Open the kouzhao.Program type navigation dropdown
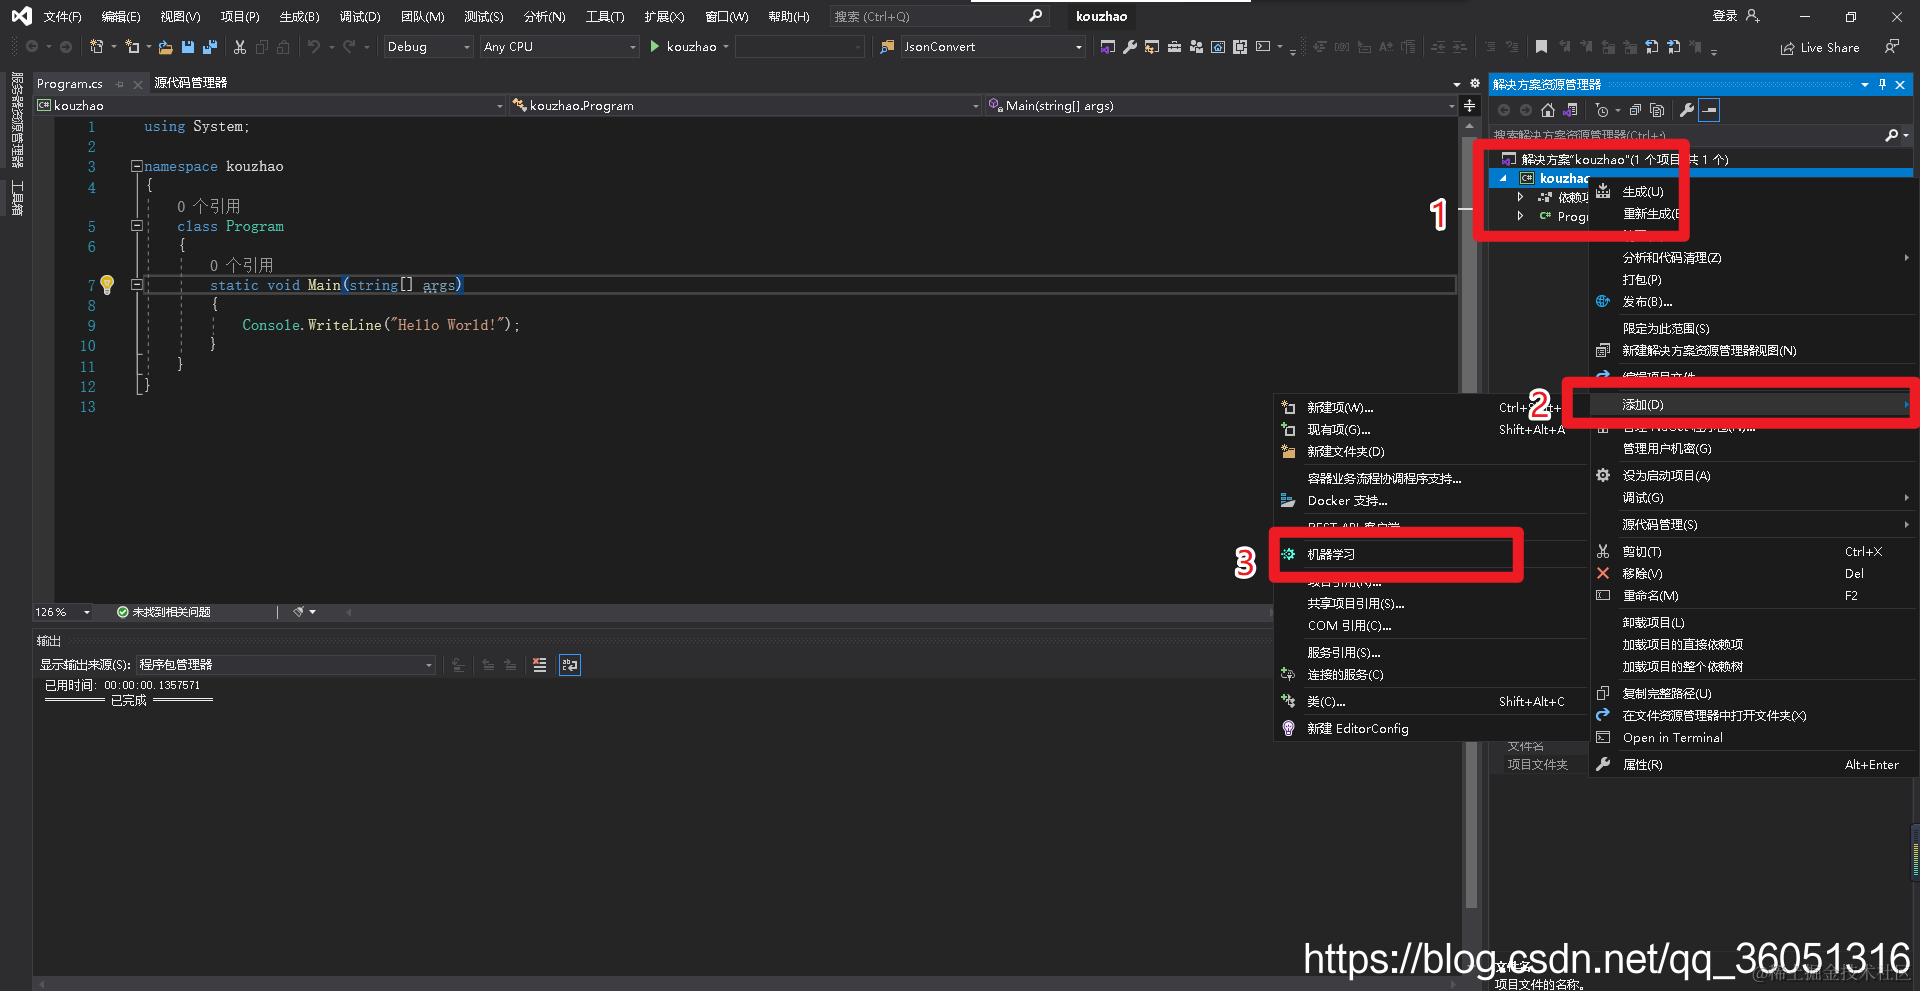 pyautogui.click(x=745, y=106)
